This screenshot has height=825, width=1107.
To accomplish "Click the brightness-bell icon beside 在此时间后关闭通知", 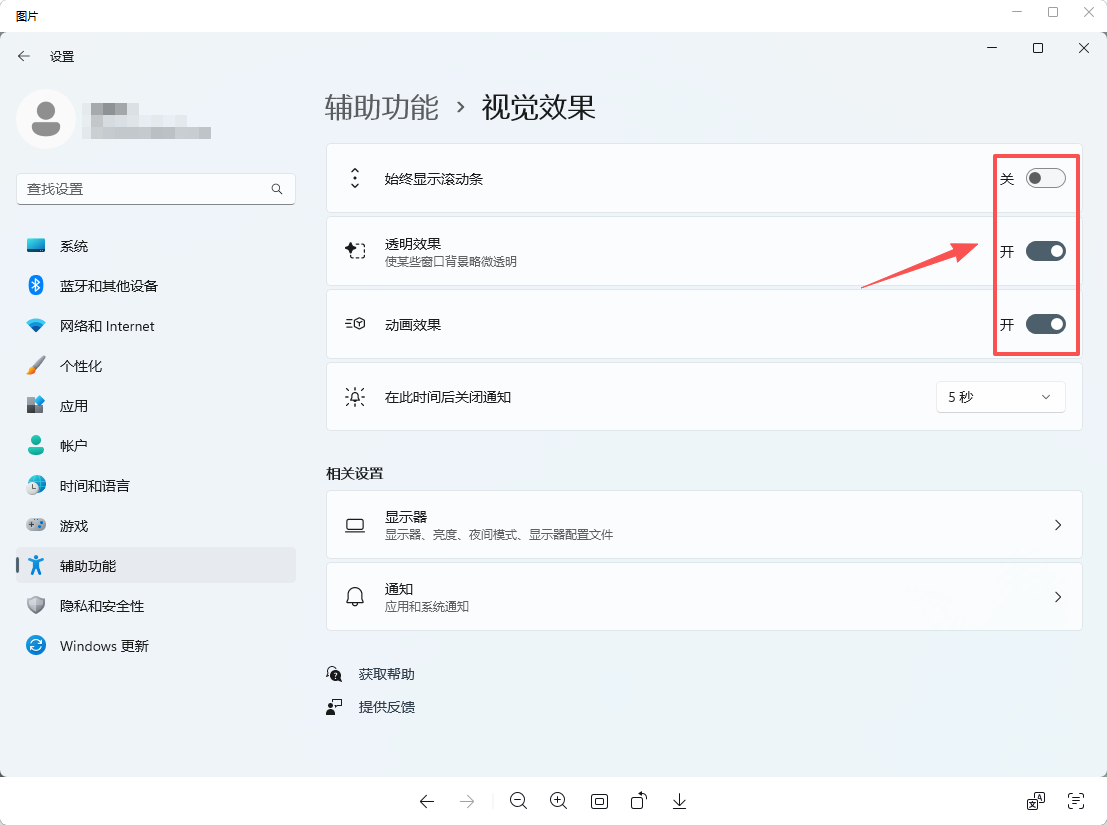I will [355, 397].
